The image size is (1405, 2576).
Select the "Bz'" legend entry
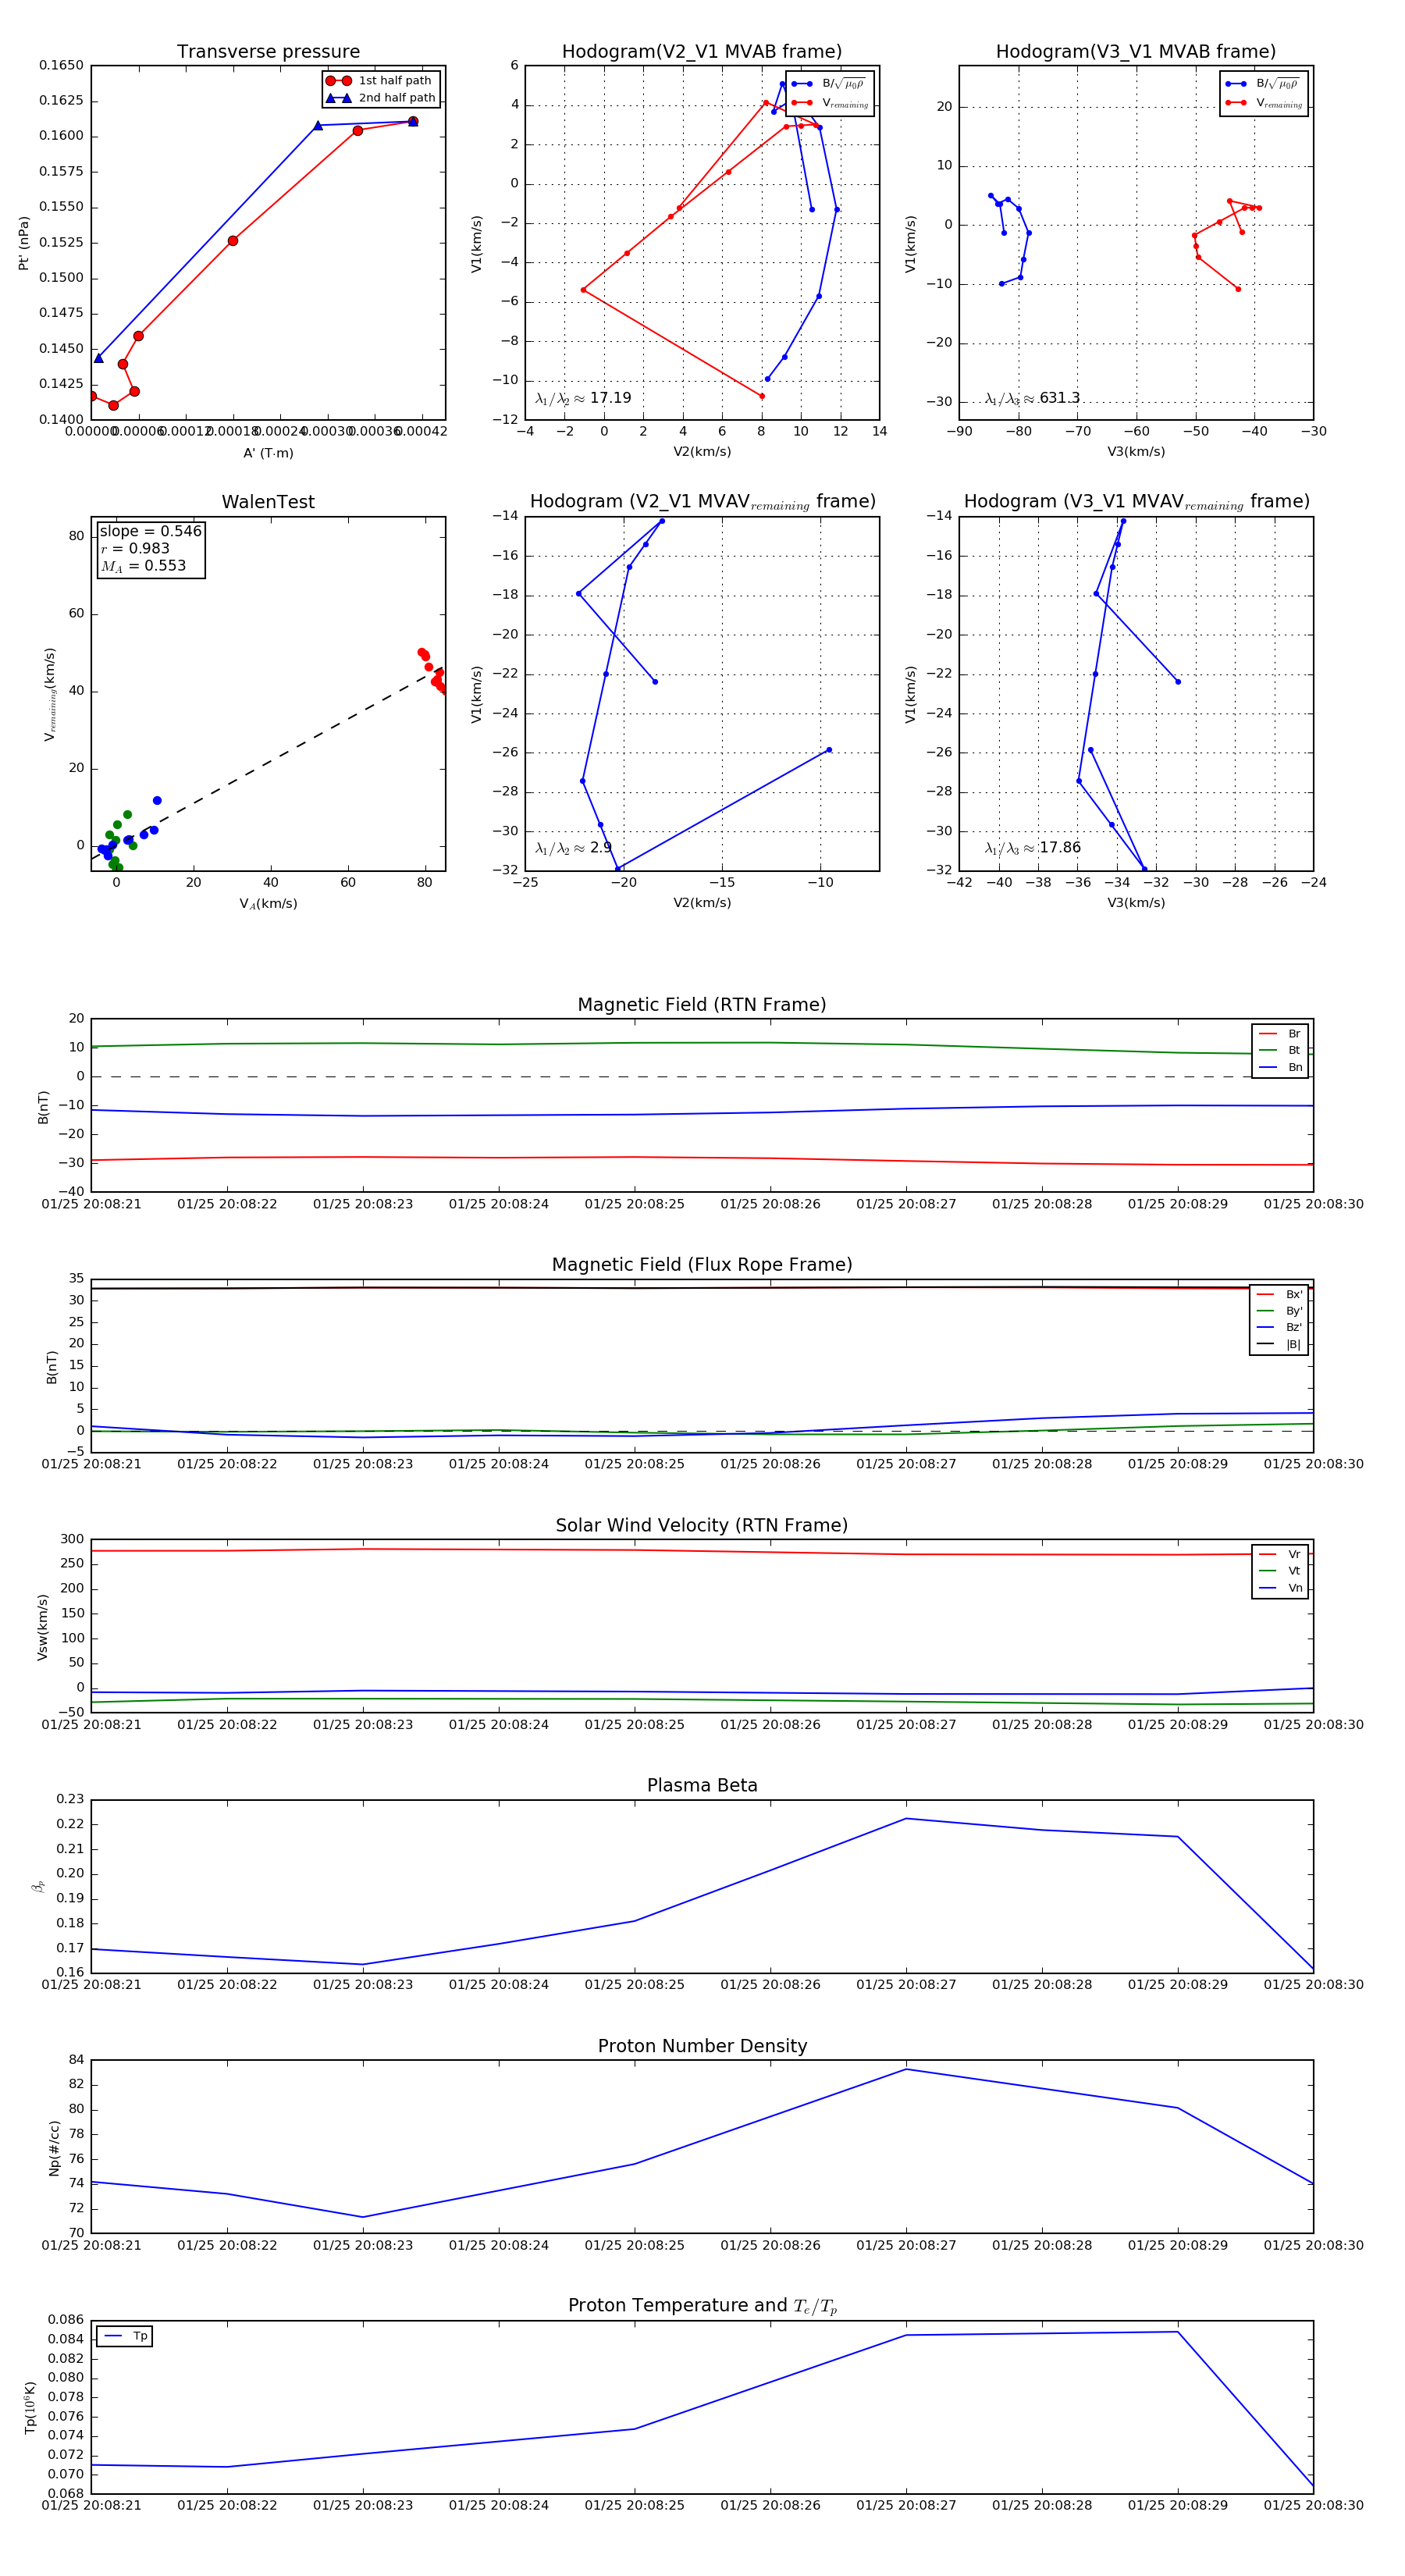[x=1279, y=1327]
